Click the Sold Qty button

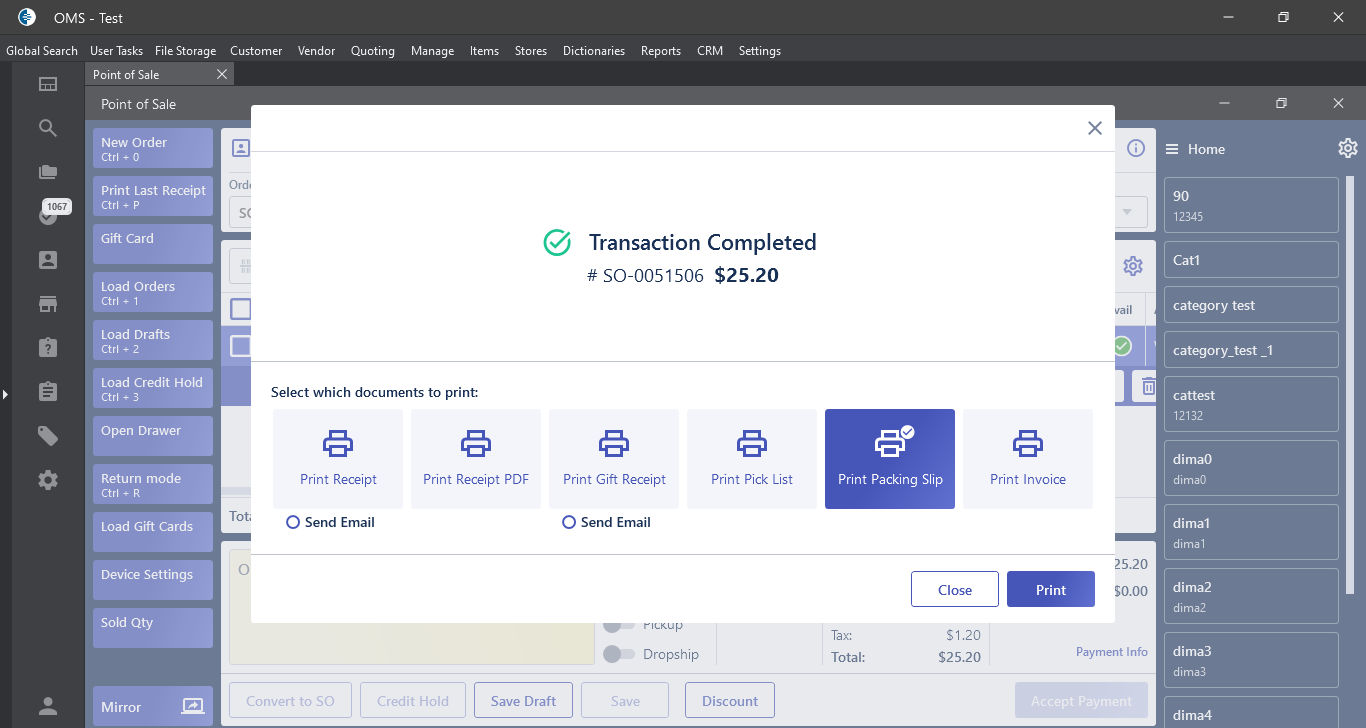153,628
